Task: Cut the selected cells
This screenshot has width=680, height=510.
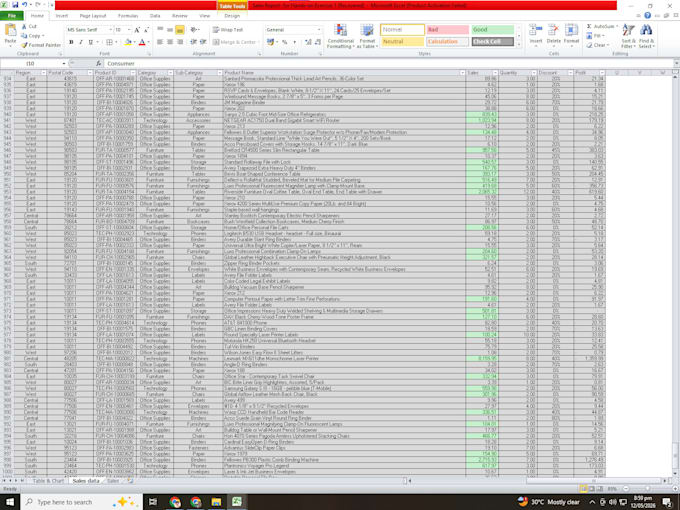Action: [x=29, y=26]
